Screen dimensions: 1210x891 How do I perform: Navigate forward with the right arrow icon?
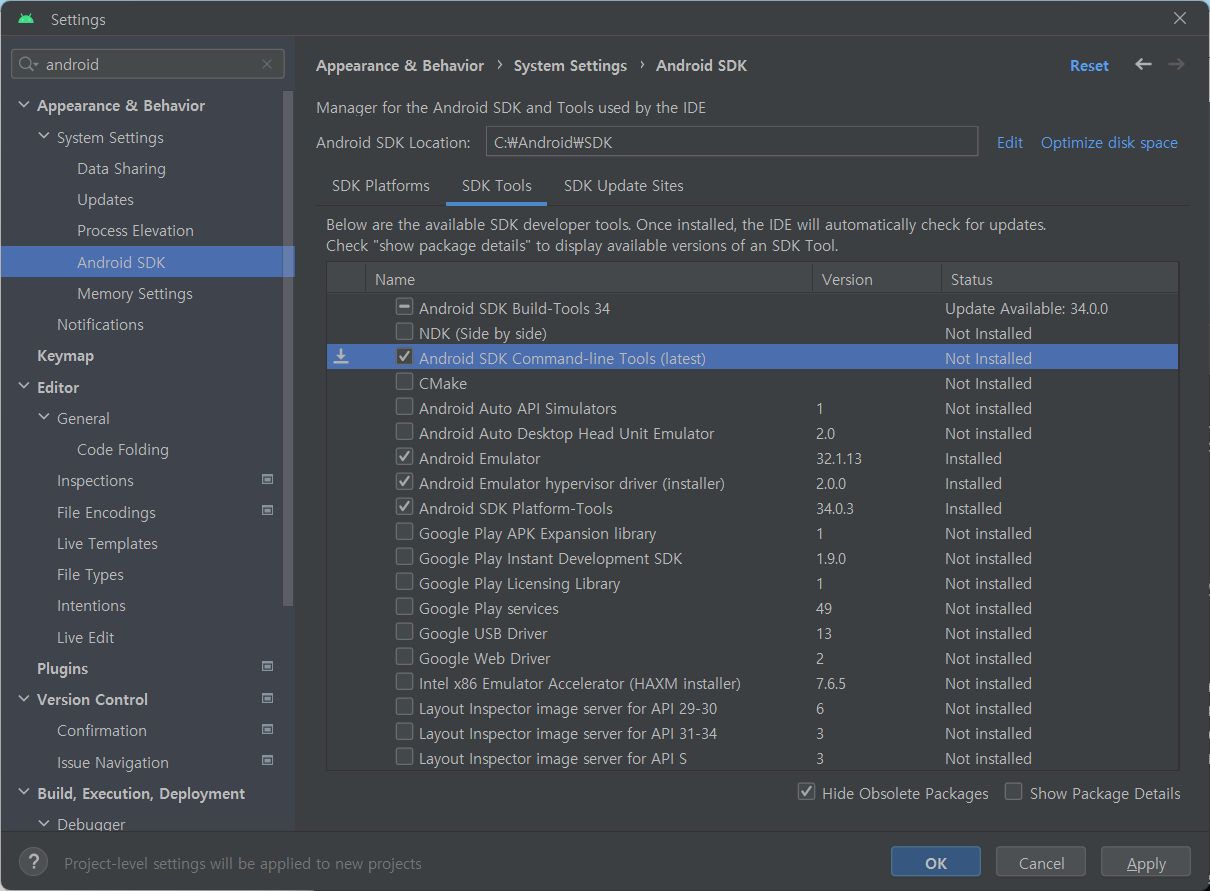click(x=1176, y=64)
